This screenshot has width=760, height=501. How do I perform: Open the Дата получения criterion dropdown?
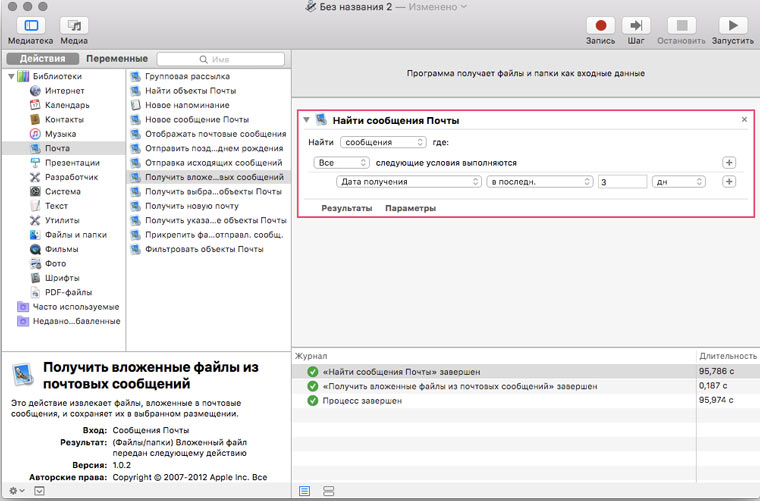409,182
